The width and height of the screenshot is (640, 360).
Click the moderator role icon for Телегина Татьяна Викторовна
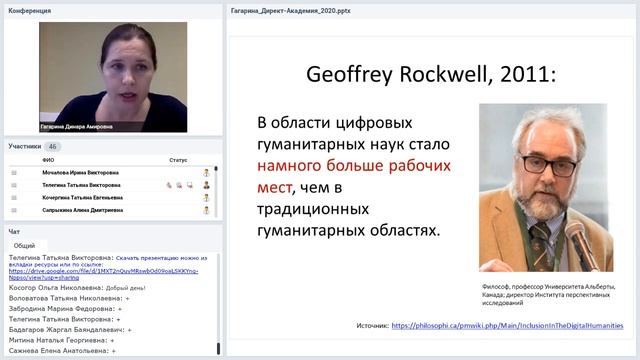(x=207, y=185)
